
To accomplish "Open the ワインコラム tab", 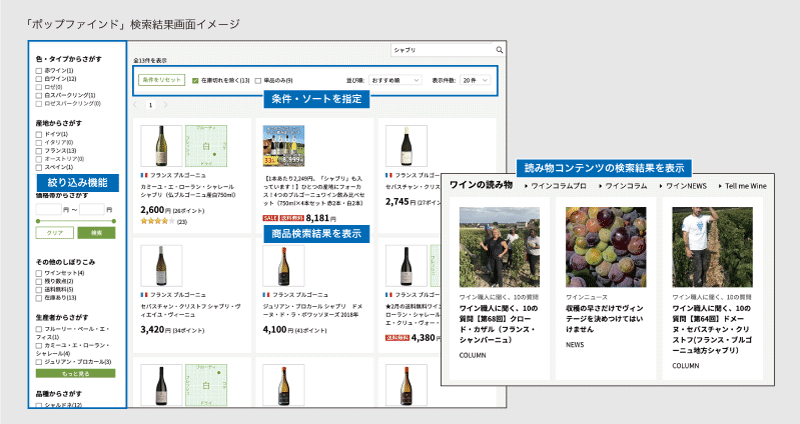I will 626,186.
